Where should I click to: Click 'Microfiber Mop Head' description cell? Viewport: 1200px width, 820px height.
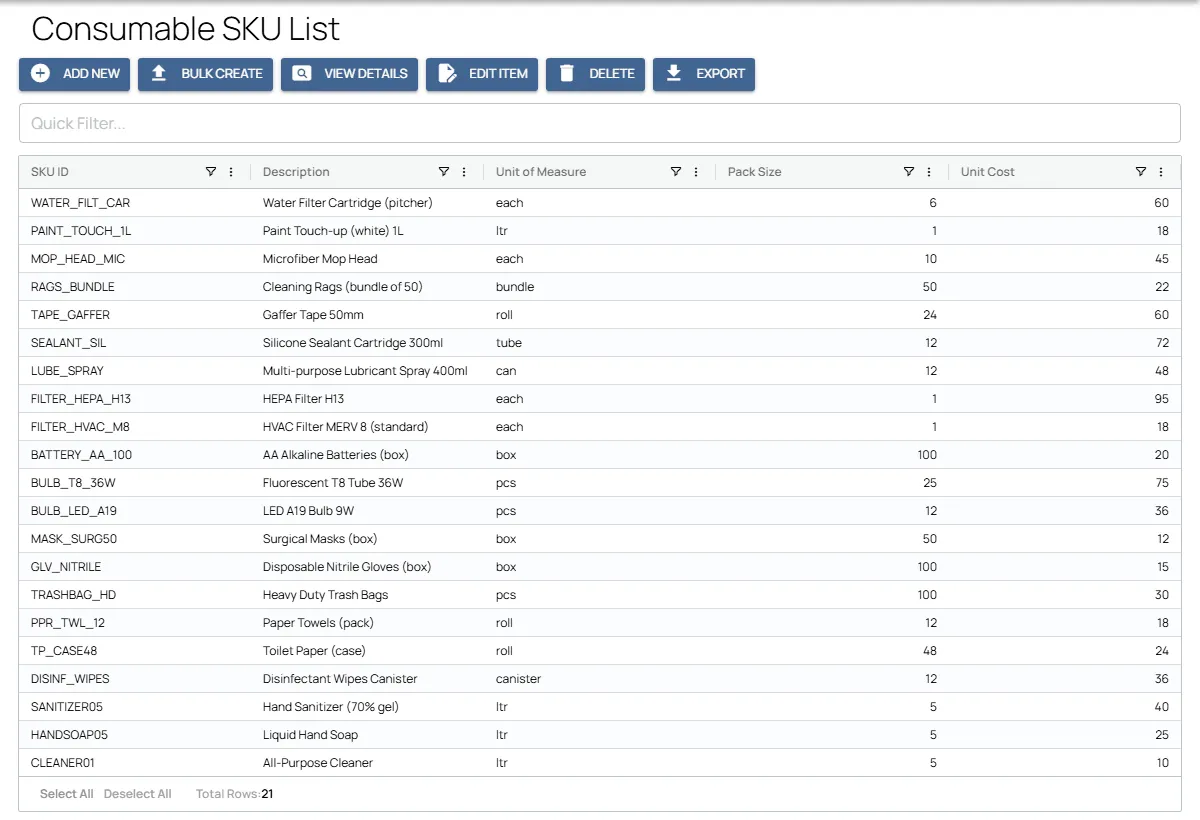click(x=367, y=259)
